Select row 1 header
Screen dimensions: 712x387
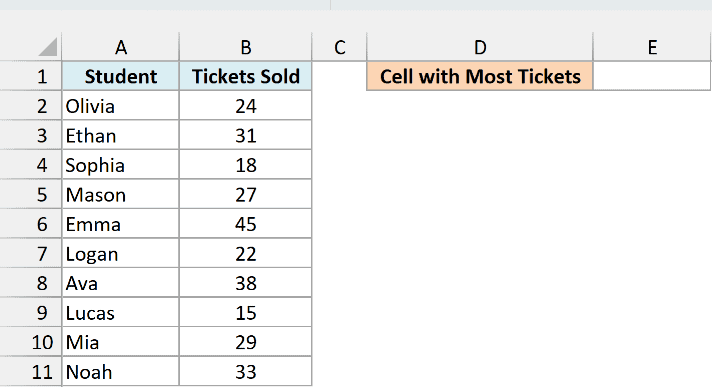tap(30, 76)
